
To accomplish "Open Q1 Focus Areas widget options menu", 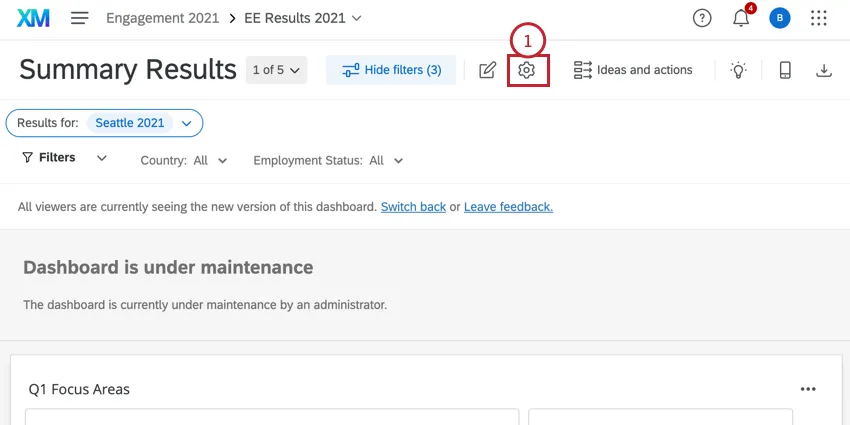I will 808,389.
